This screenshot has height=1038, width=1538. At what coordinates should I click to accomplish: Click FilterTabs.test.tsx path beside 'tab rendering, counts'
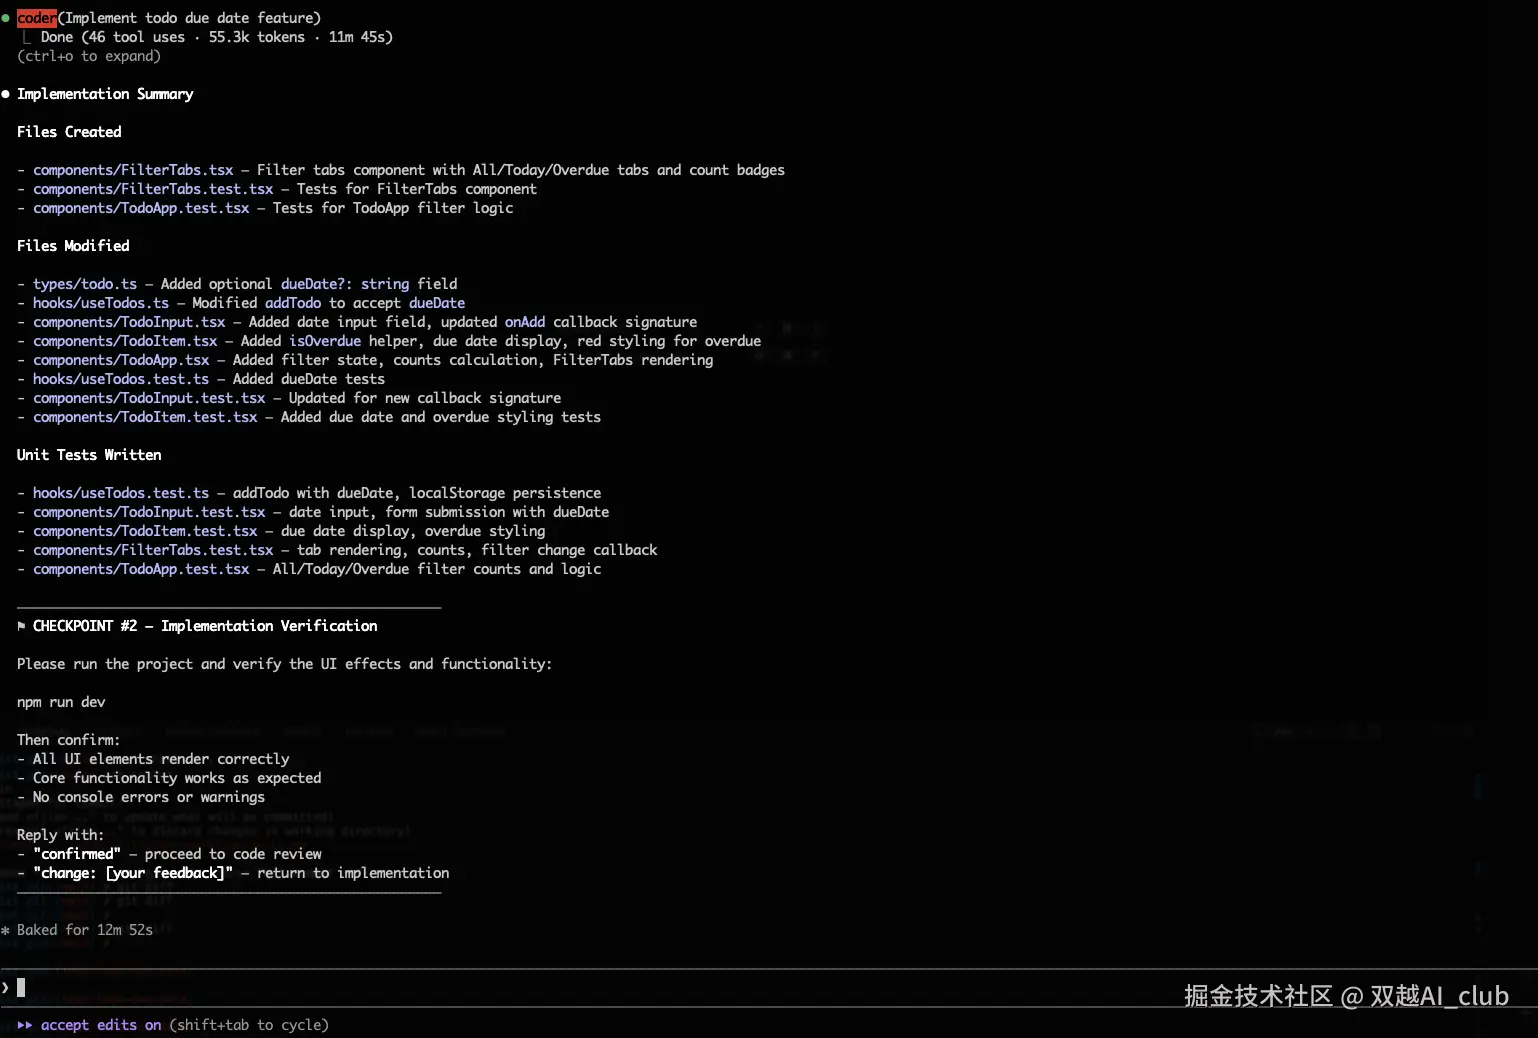pos(153,550)
